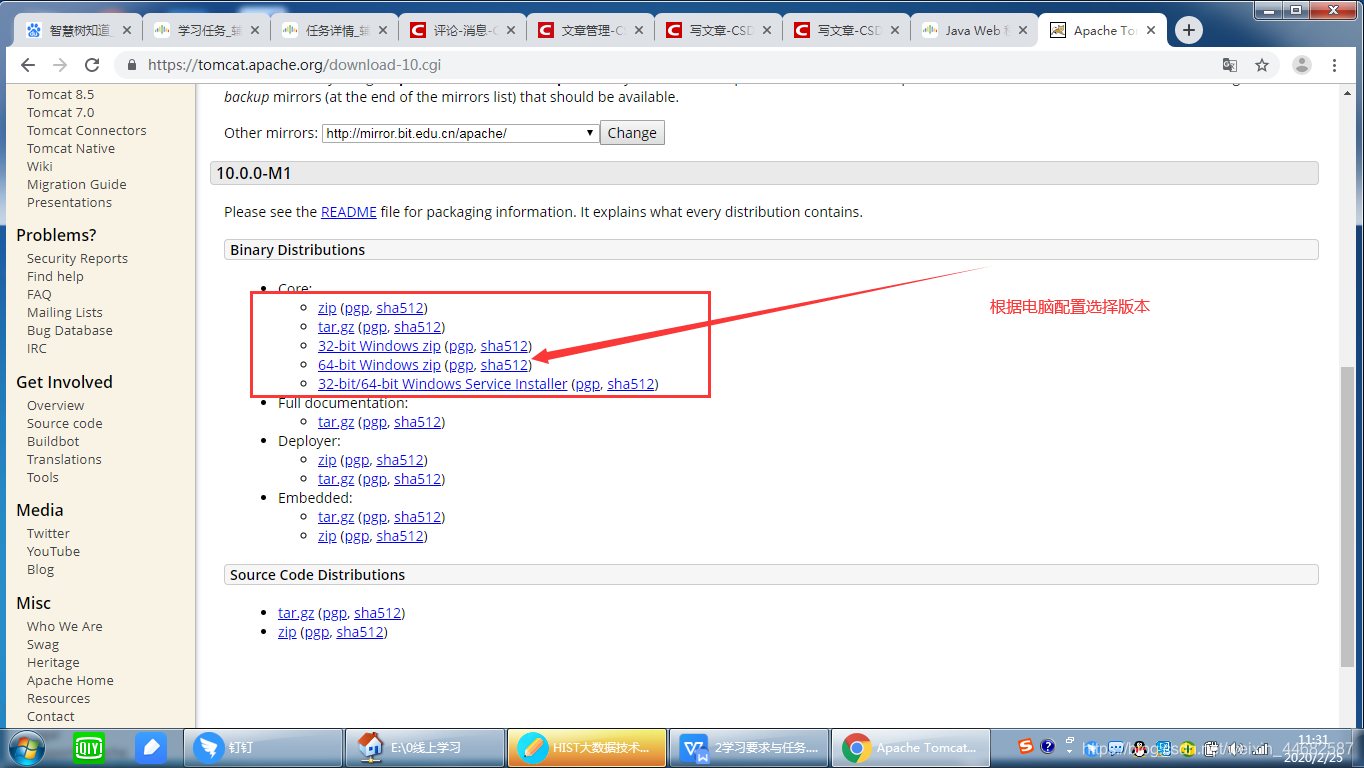Screen dimensions: 1364x768
Task: Open the Windows Start menu
Action: point(26,748)
